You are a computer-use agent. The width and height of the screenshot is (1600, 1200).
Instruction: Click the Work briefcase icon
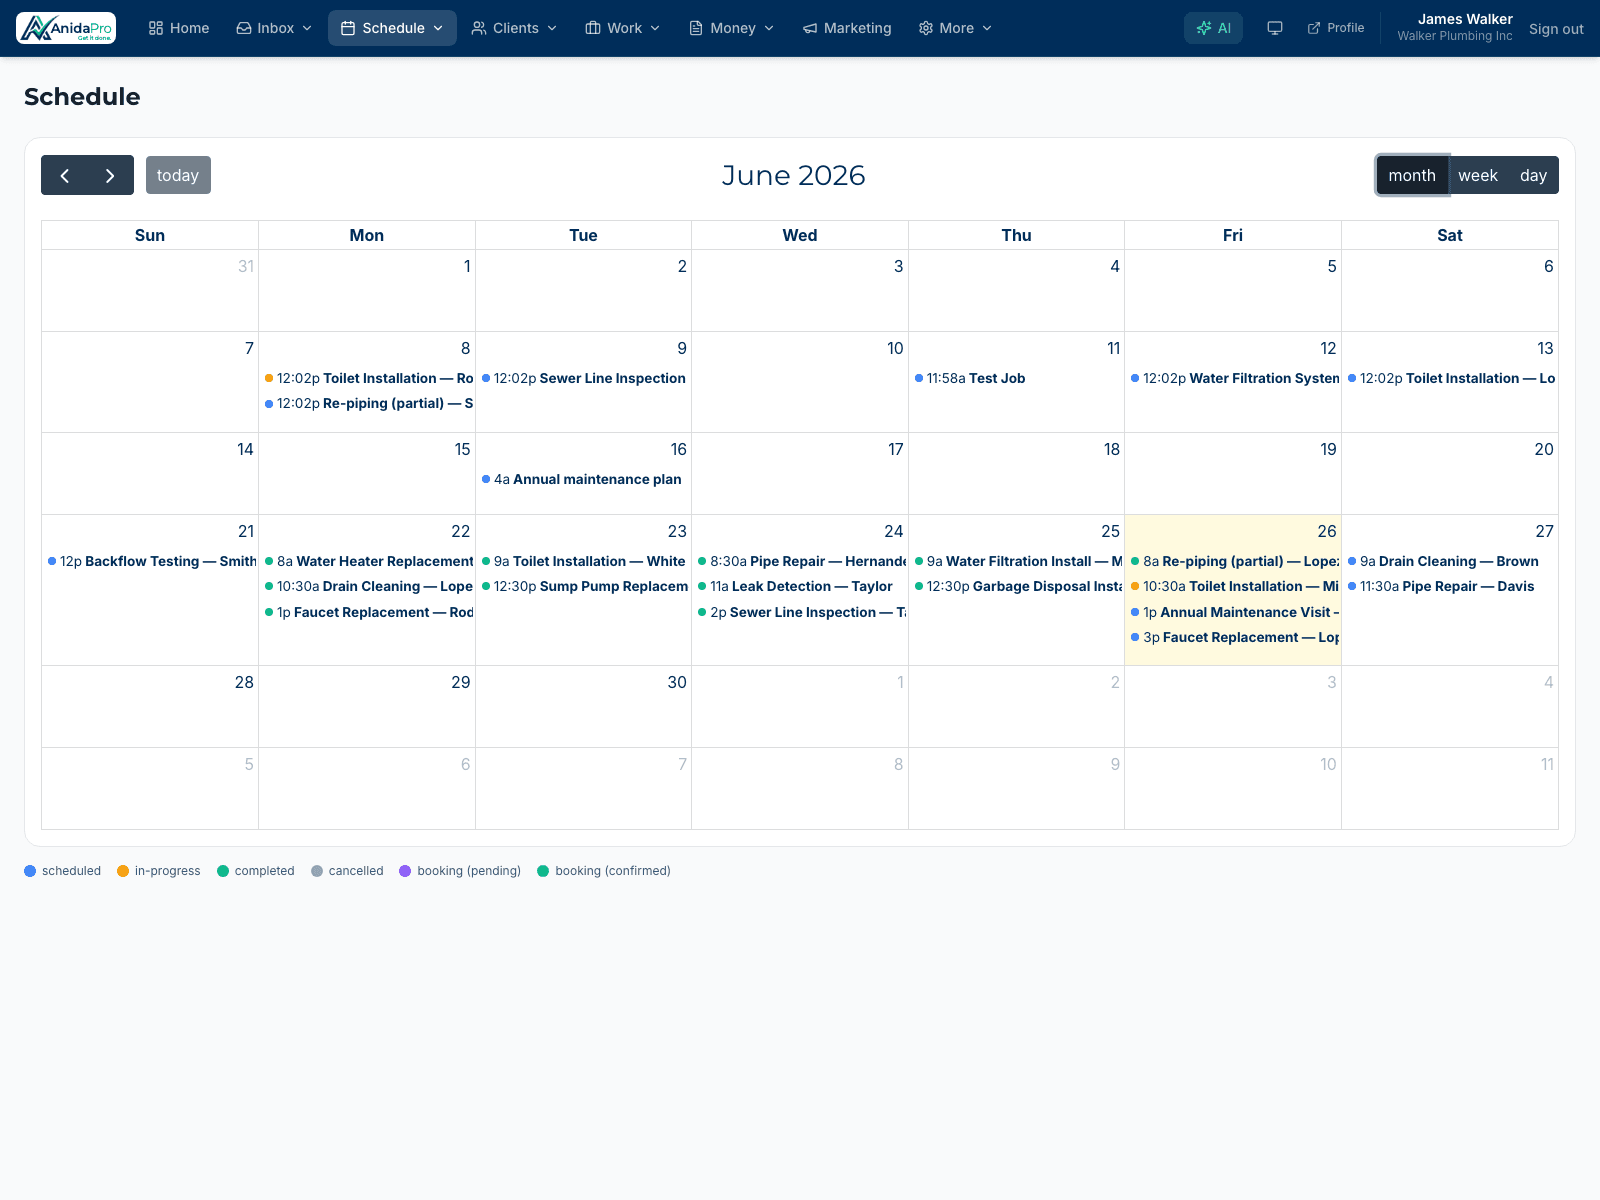[593, 28]
